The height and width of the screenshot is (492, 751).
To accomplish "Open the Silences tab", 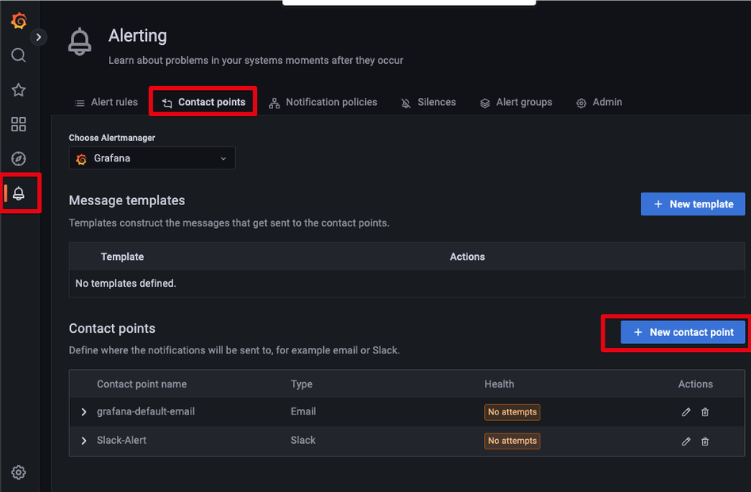I will 428,102.
